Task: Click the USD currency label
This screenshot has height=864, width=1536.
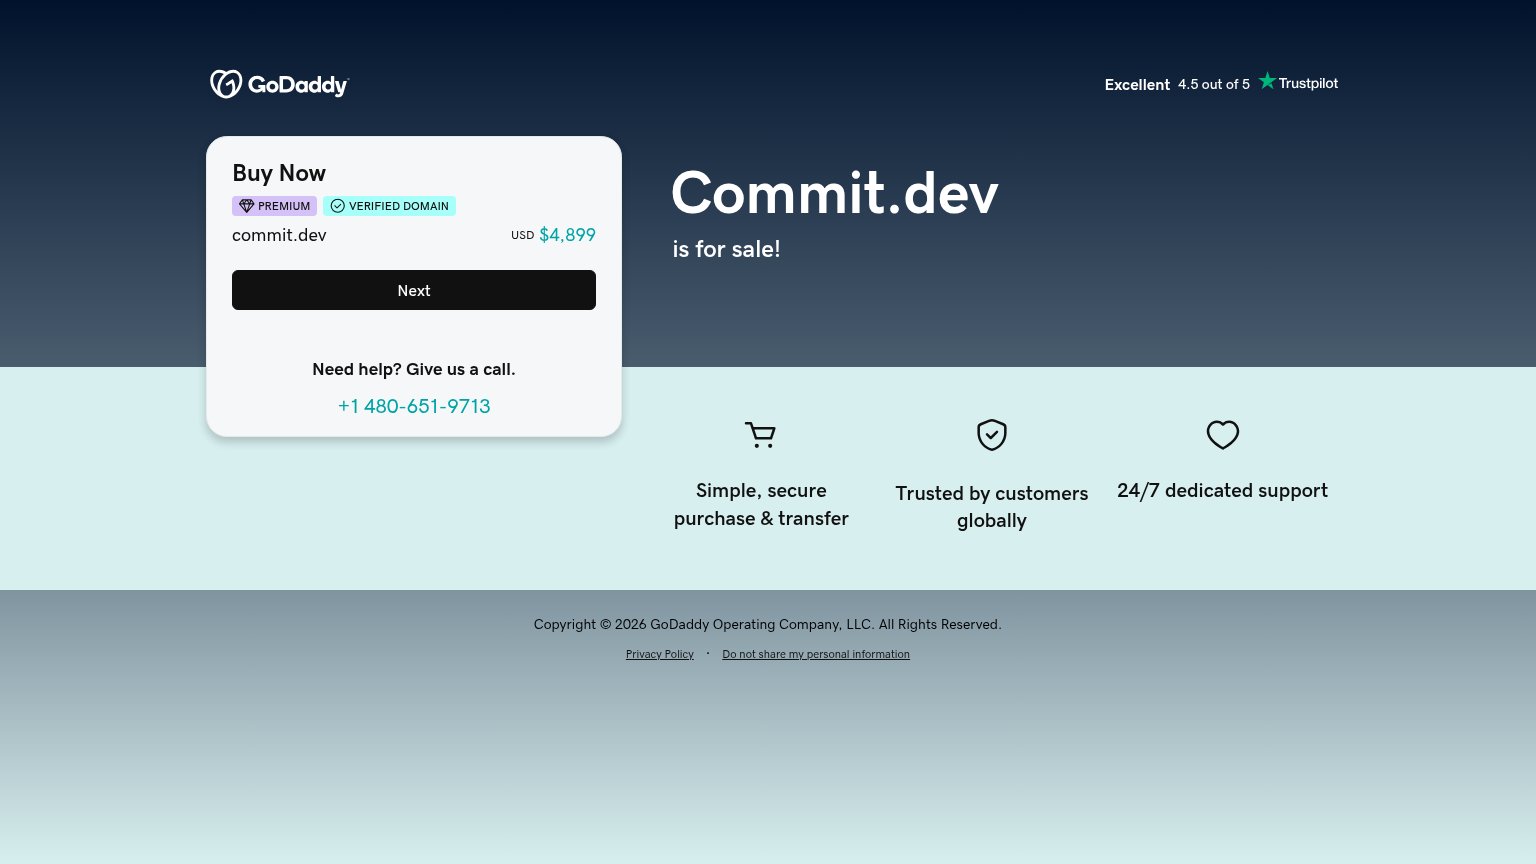Action: coord(523,236)
